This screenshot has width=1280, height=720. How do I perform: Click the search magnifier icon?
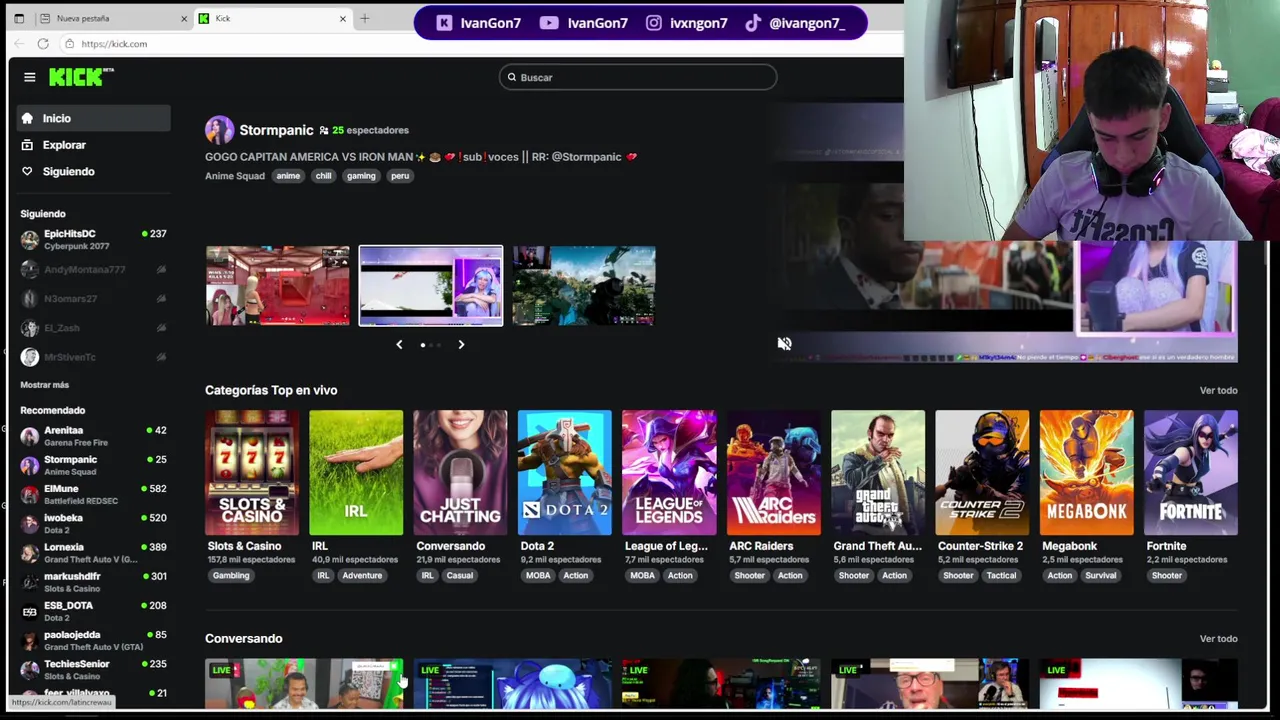pyautogui.click(x=512, y=77)
